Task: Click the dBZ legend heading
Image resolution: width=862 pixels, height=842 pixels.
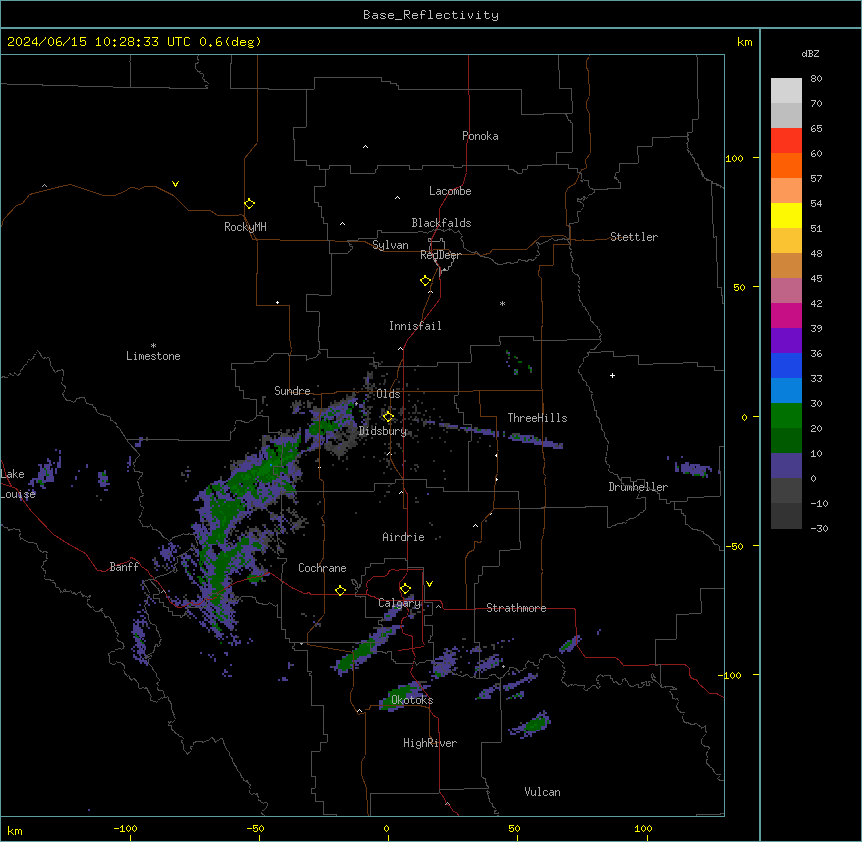Action: click(810, 53)
